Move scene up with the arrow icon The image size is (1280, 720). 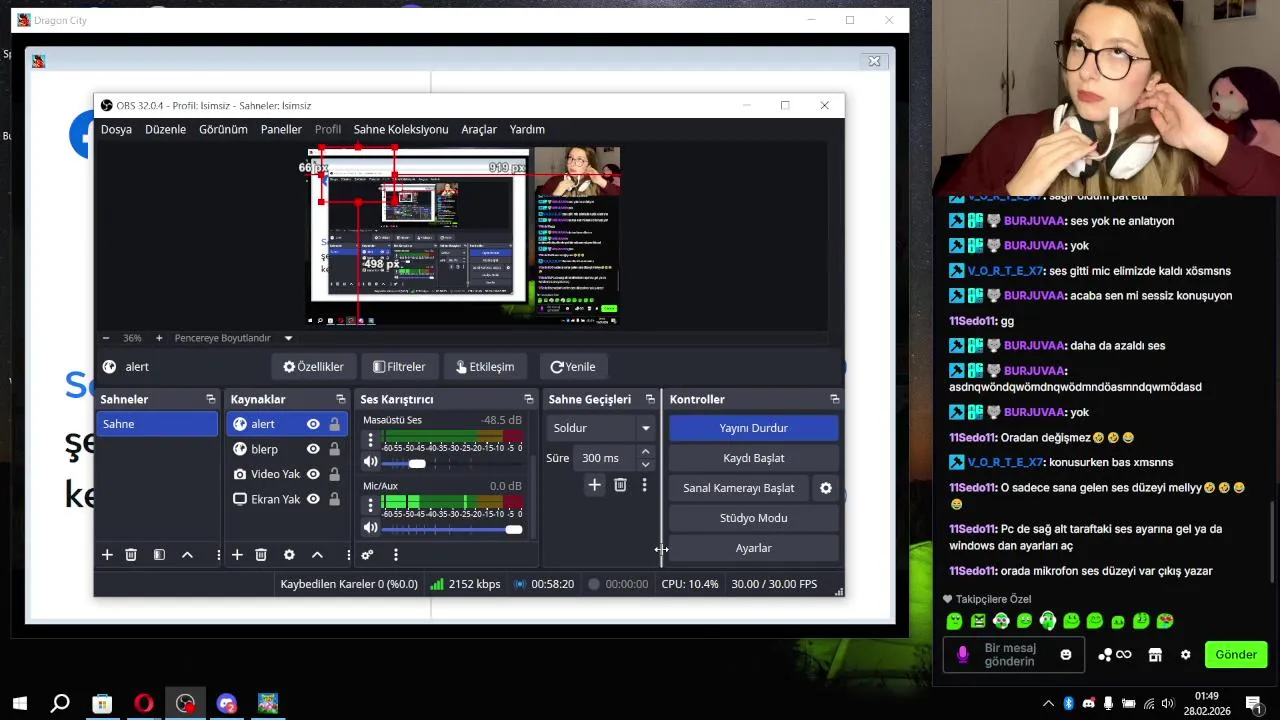[187, 555]
